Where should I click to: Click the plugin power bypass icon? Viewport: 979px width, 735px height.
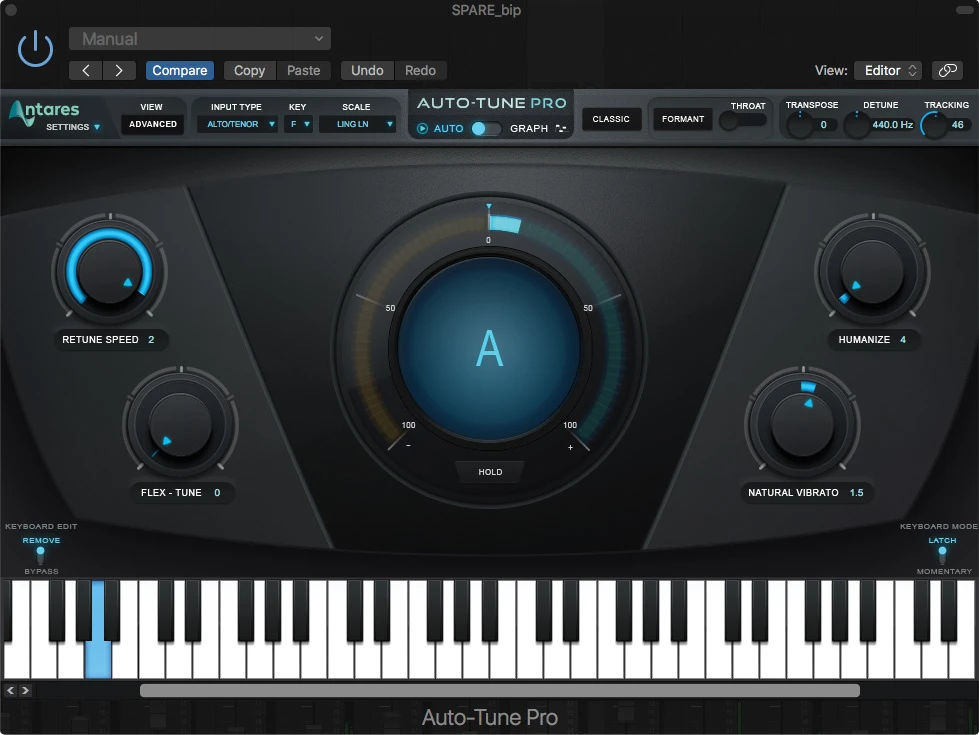pos(36,49)
